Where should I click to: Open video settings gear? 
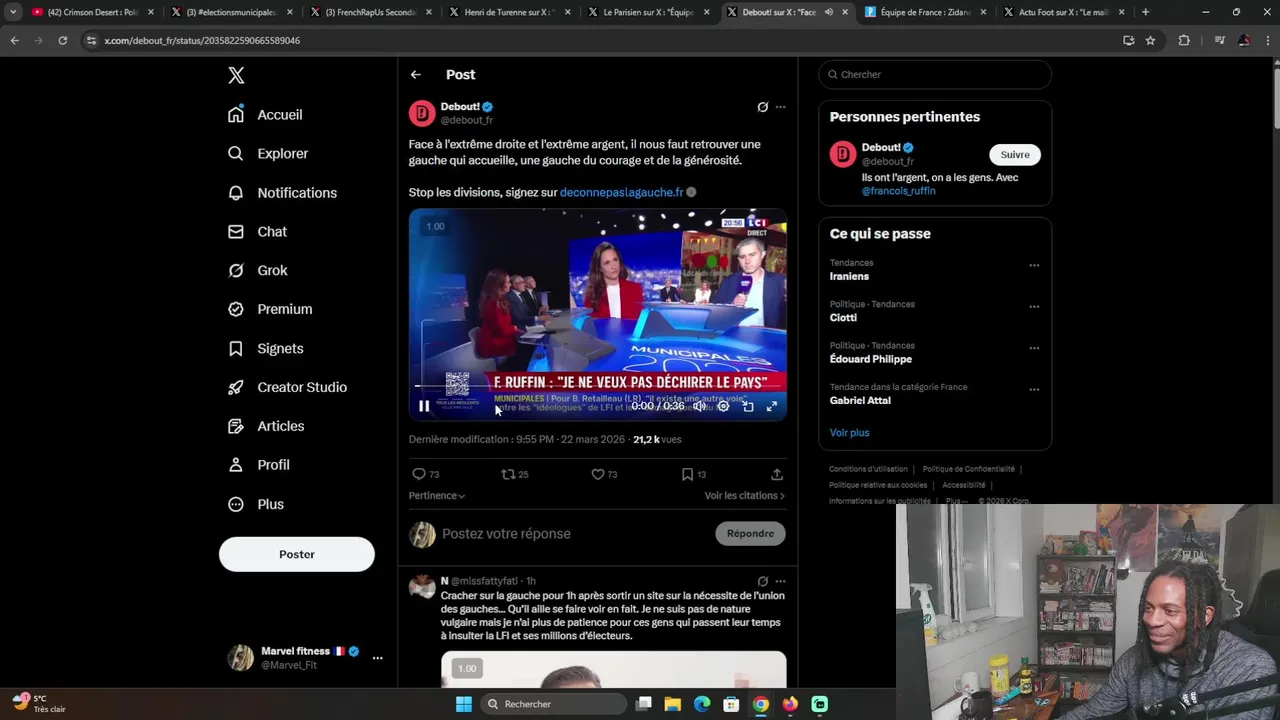[x=723, y=406]
